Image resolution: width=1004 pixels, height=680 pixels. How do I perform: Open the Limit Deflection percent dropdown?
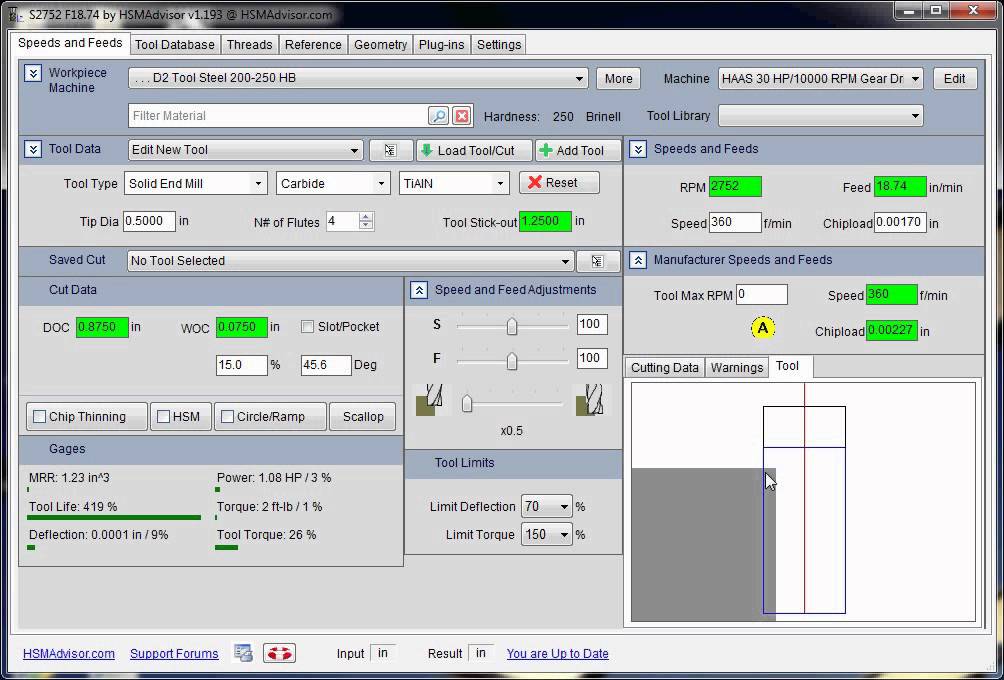[x=546, y=507]
